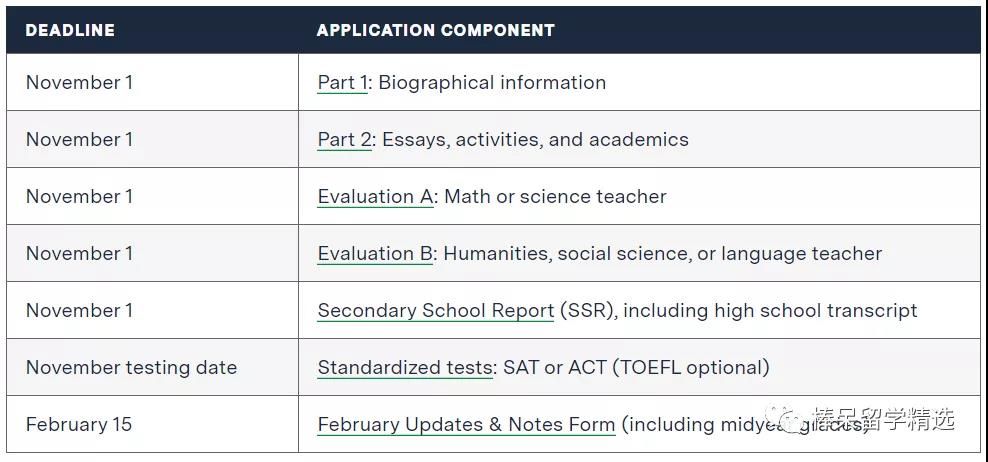Viewport: 988px width, 462px height.
Task: Click SAT or ACT (TOEFL optional) text
Action: pos(636,367)
